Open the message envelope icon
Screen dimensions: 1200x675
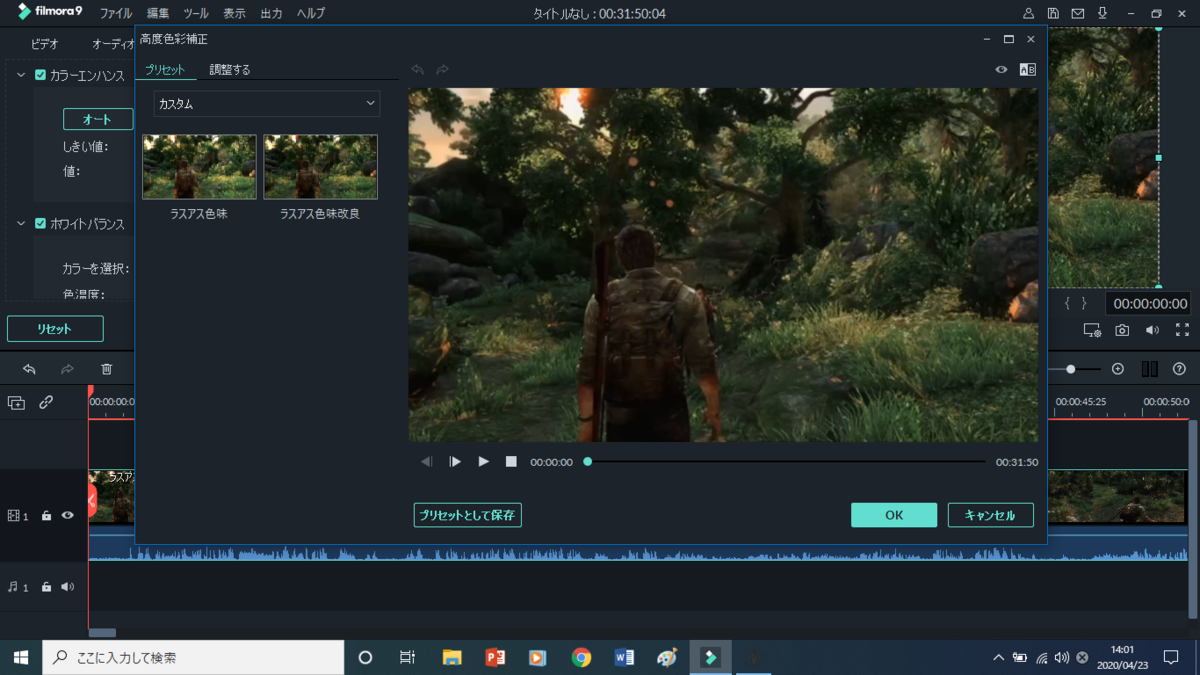point(1078,14)
